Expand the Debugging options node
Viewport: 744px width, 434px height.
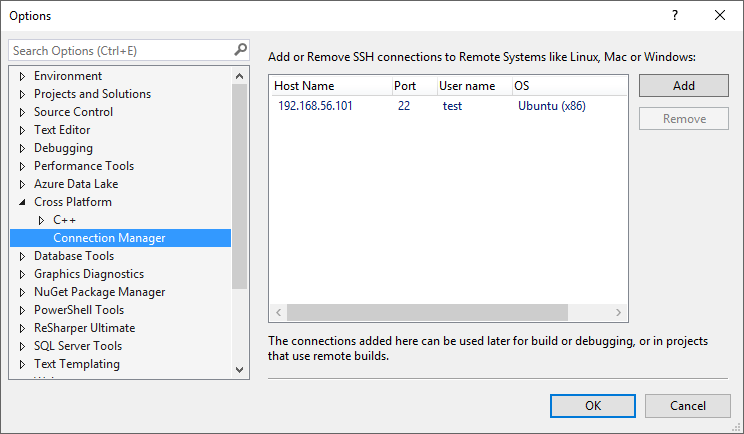coord(22,148)
